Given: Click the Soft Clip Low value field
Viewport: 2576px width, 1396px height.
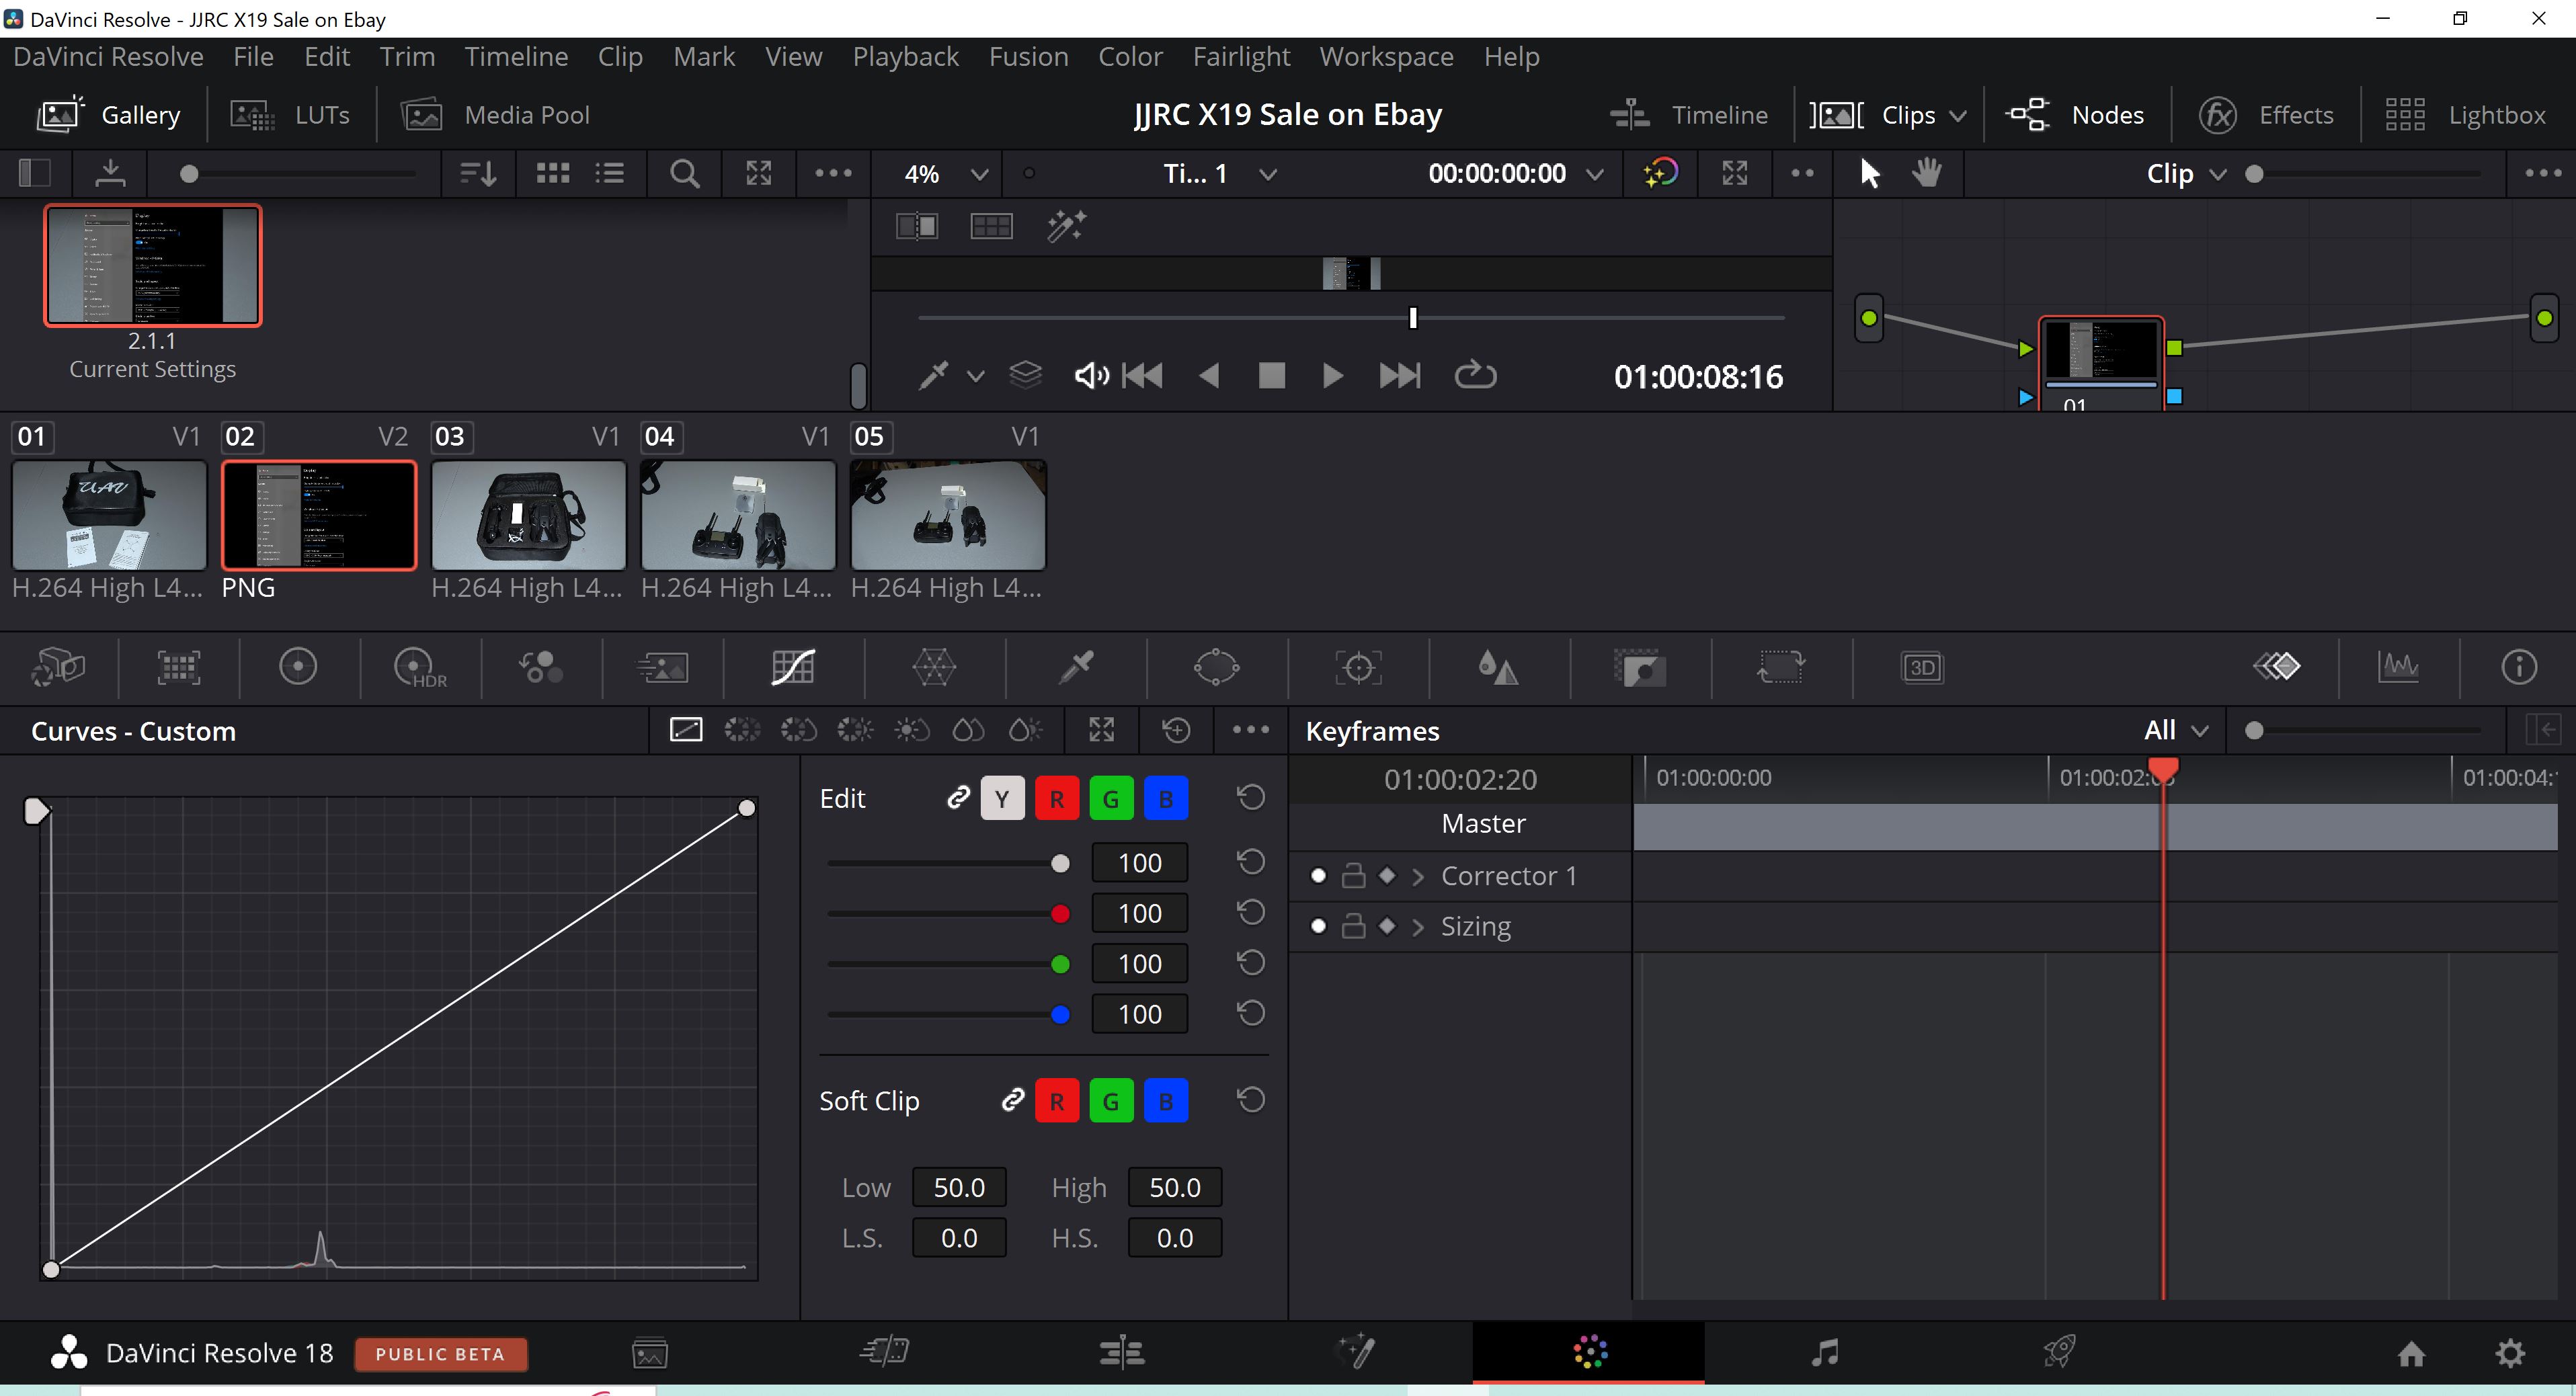Looking at the screenshot, I should pos(959,1188).
